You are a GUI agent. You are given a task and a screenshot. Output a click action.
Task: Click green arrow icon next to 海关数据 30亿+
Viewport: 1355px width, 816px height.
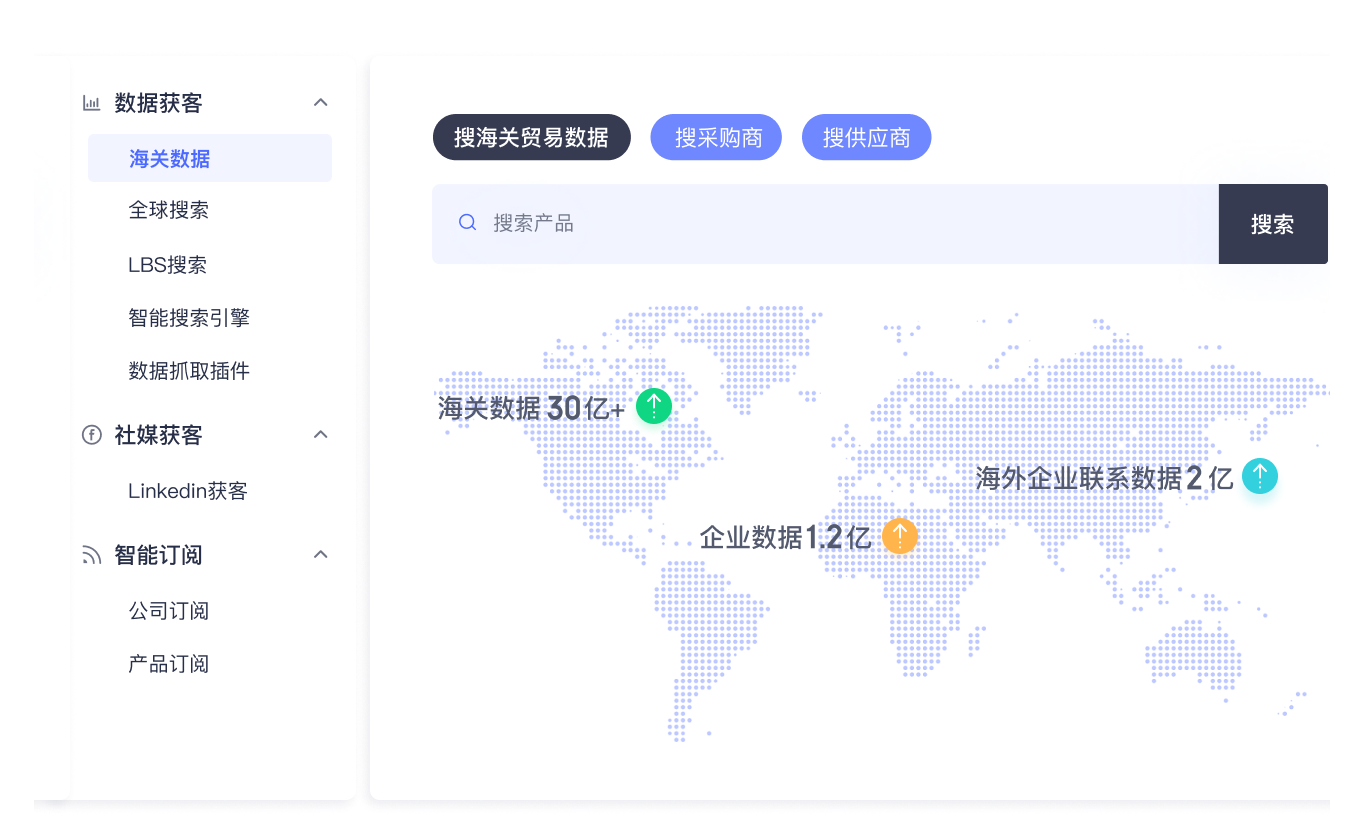coord(654,406)
